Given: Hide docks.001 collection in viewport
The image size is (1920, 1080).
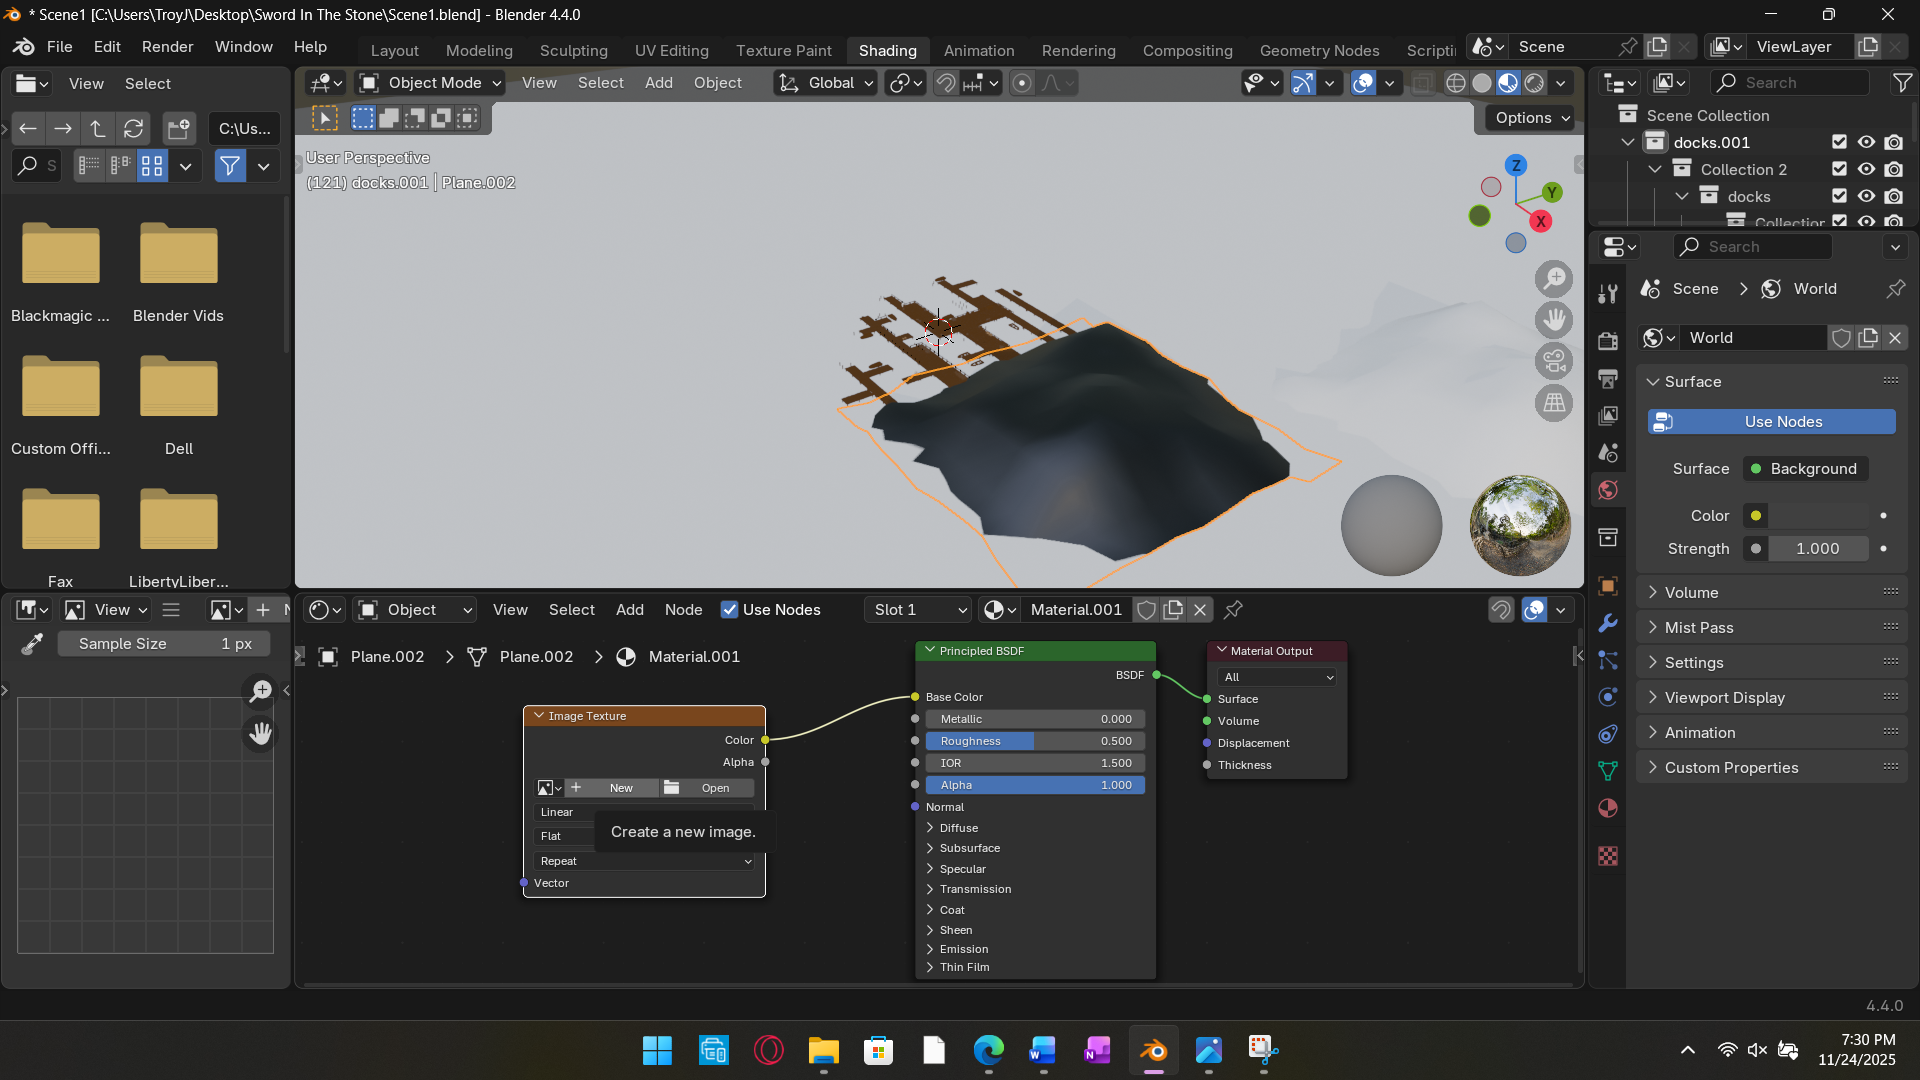Looking at the screenshot, I should click(1866, 142).
